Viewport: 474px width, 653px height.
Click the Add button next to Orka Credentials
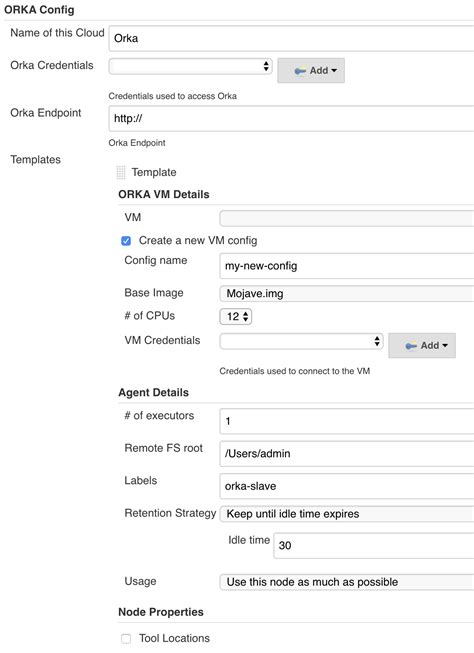click(x=311, y=70)
